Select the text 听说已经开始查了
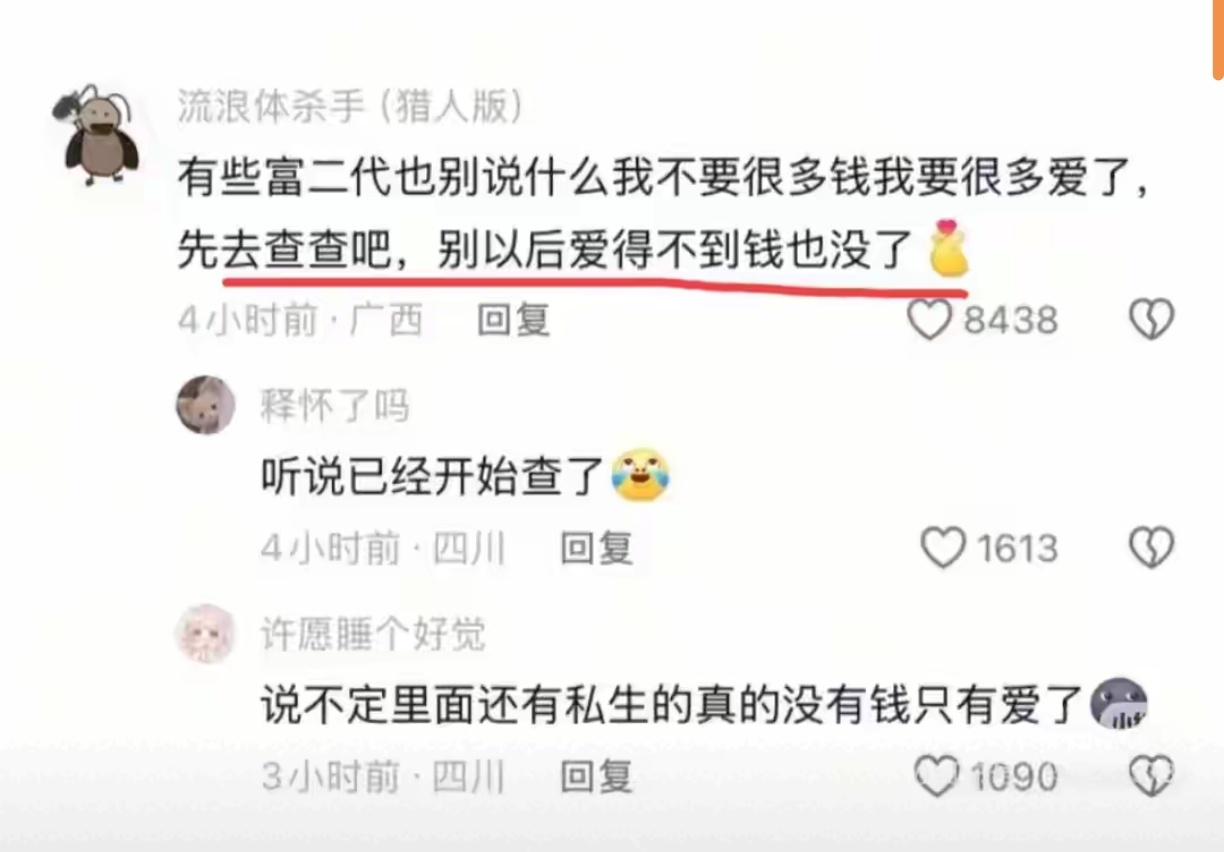This screenshot has height=852, width=1224. pos(431,478)
